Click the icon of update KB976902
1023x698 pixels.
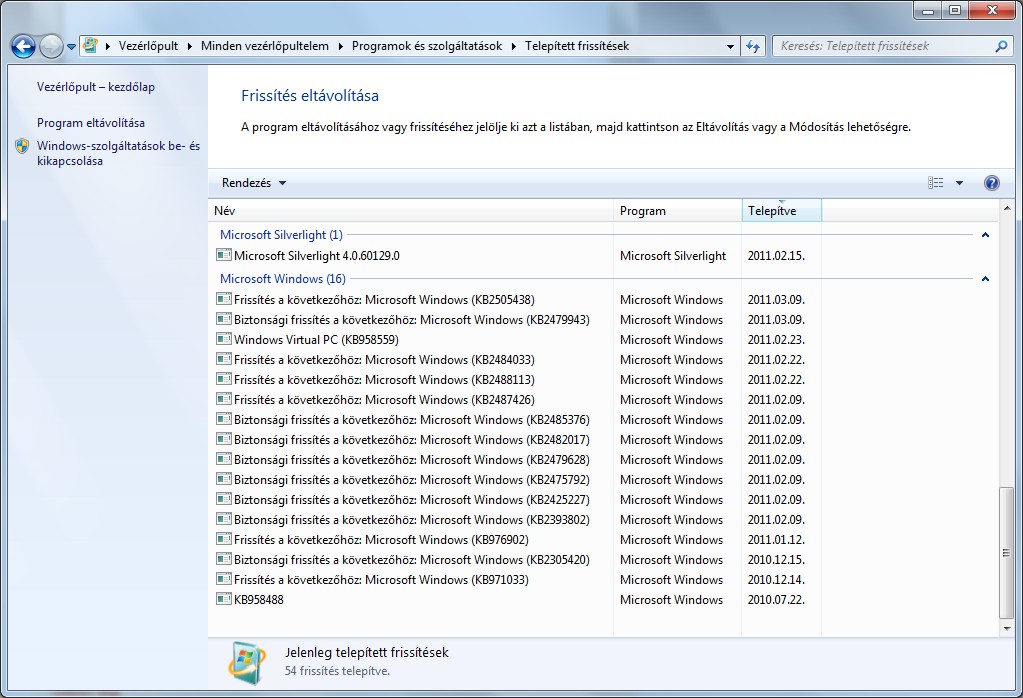click(224, 539)
